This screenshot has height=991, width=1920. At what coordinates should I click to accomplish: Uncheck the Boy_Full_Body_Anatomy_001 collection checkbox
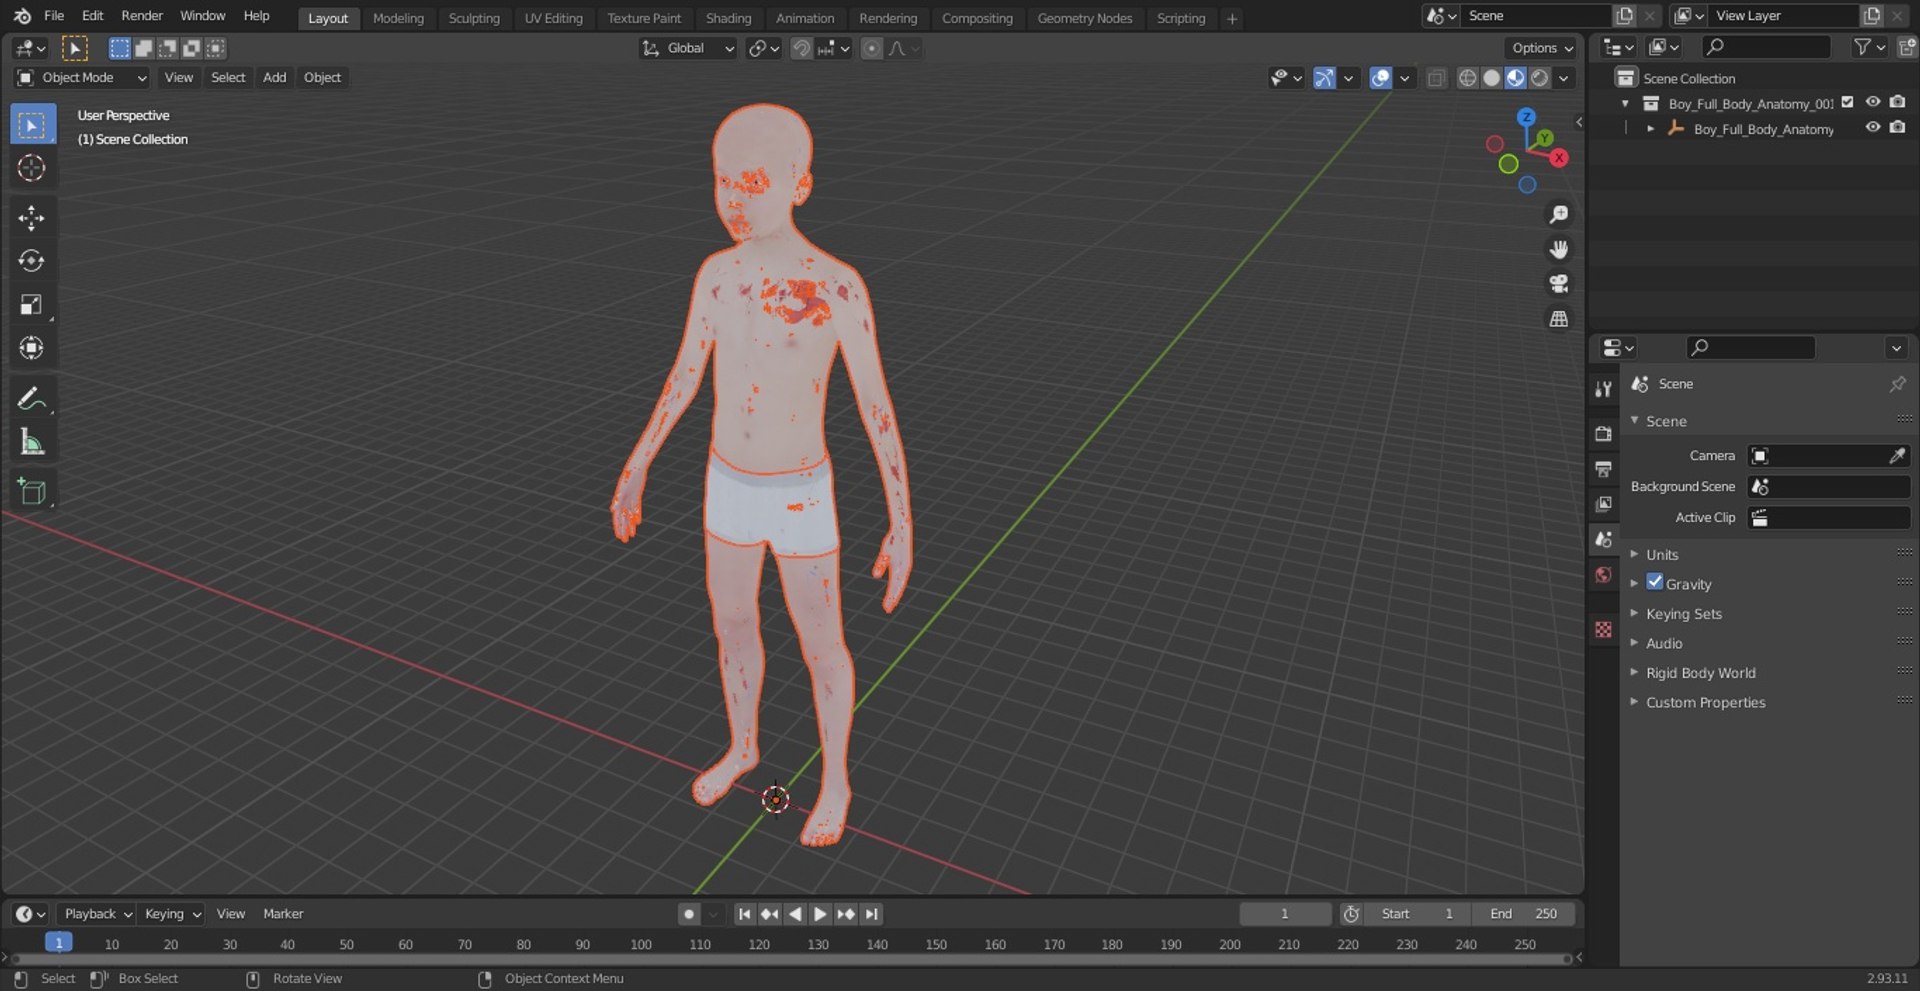tap(1848, 102)
